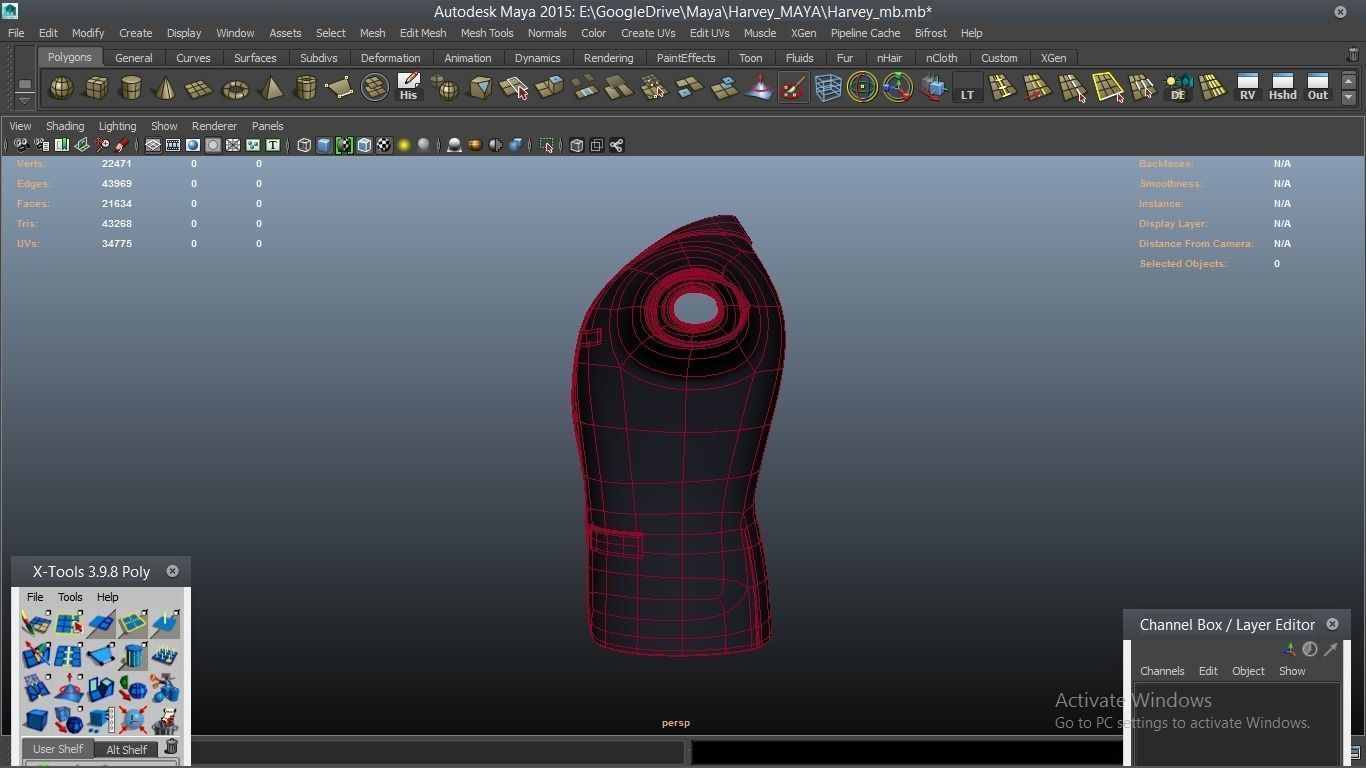The height and width of the screenshot is (768, 1366).
Task: Close the Channel Box / Layer Editor panel
Action: pos(1332,624)
